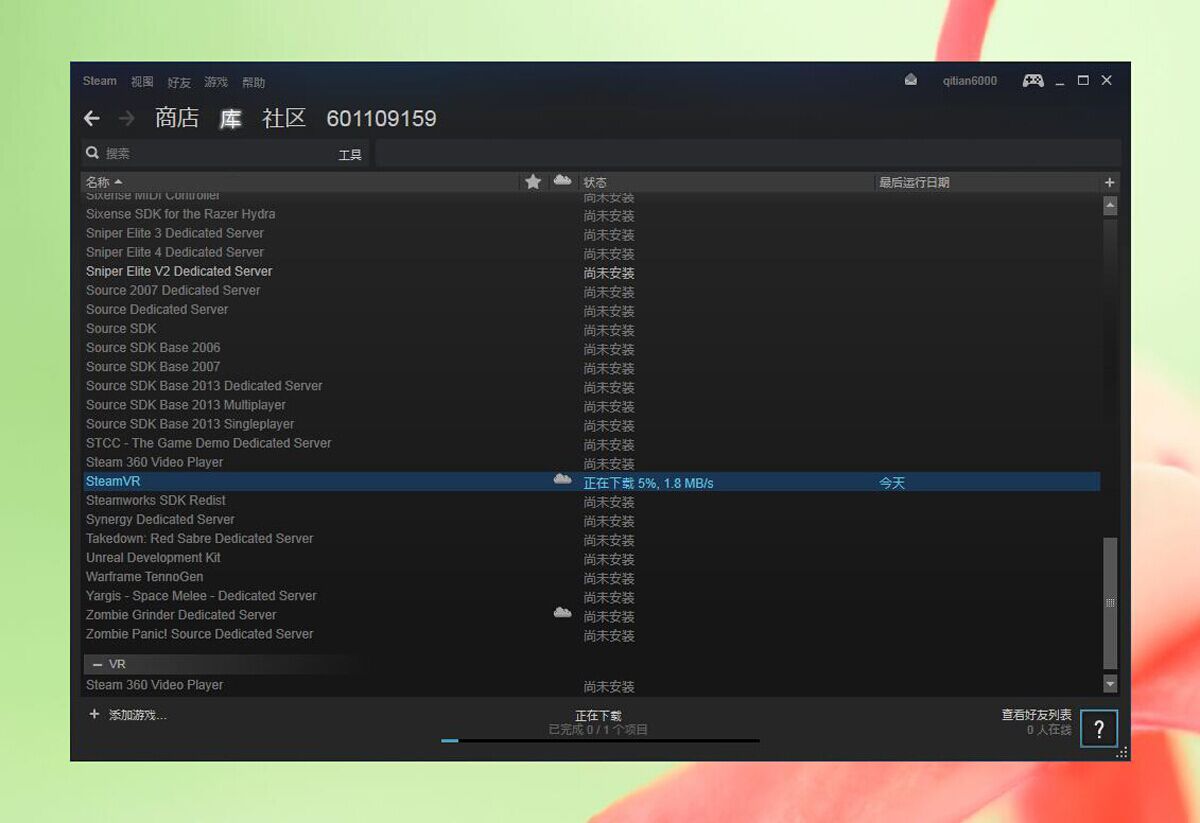Switch to the 商店 tab

tap(177, 118)
